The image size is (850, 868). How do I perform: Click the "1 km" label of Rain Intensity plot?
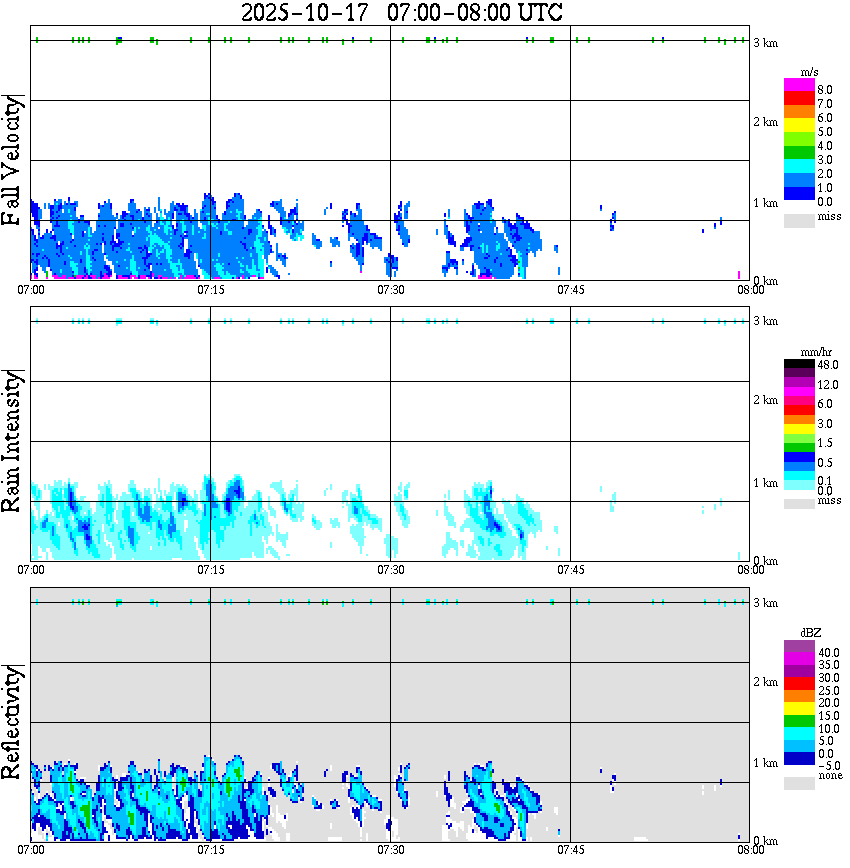[x=766, y=483]
